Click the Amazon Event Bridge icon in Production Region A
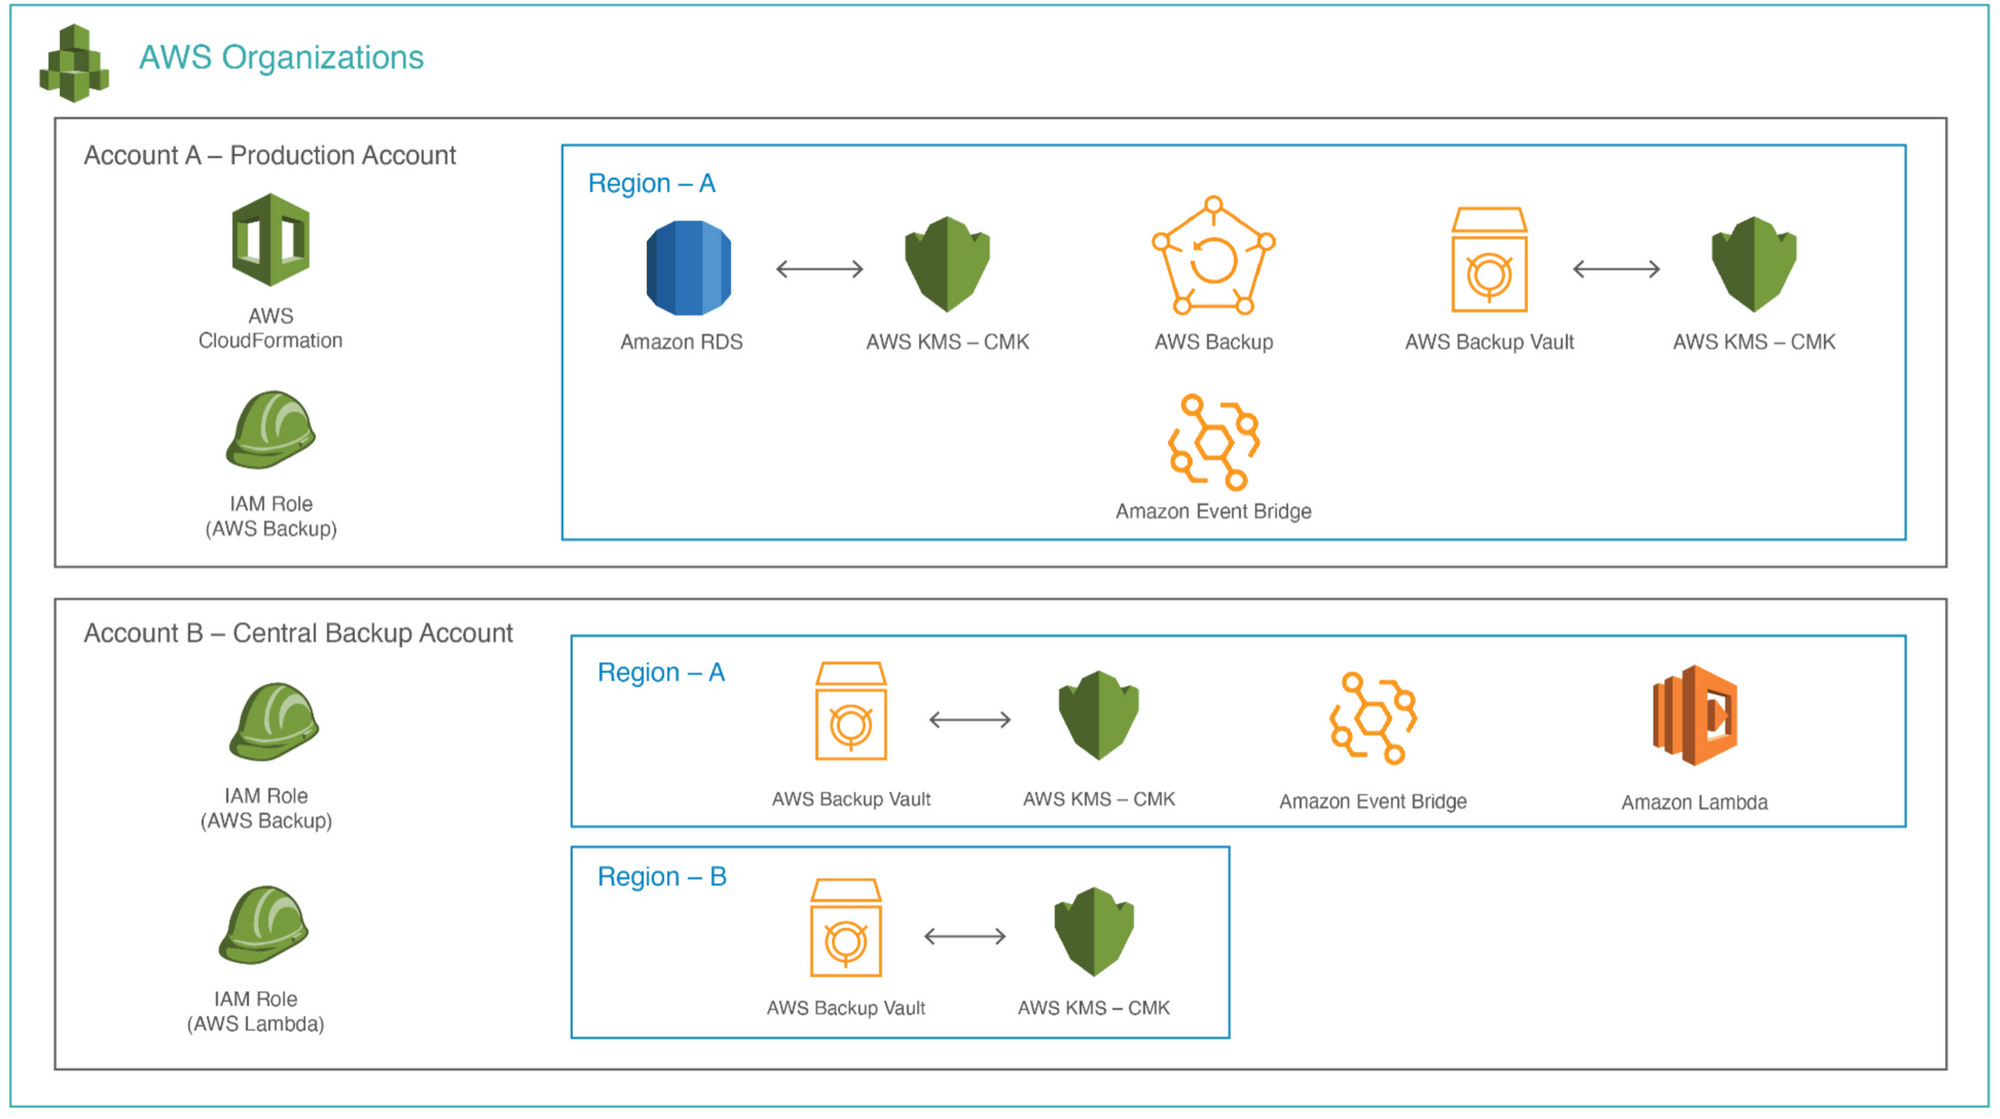This screenshot has width=2000, height=1119. [1212, 445]
